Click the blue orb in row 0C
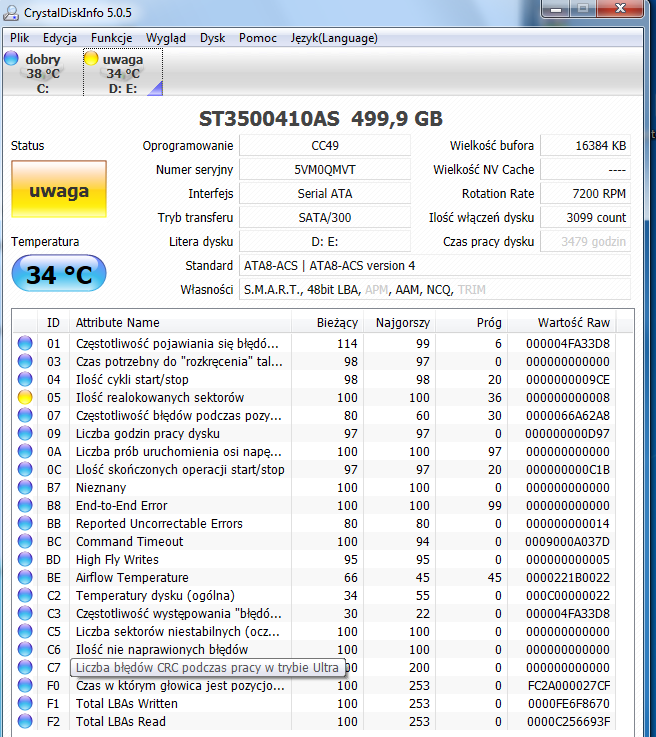656x737 pixels. click(x=25, y=469)
